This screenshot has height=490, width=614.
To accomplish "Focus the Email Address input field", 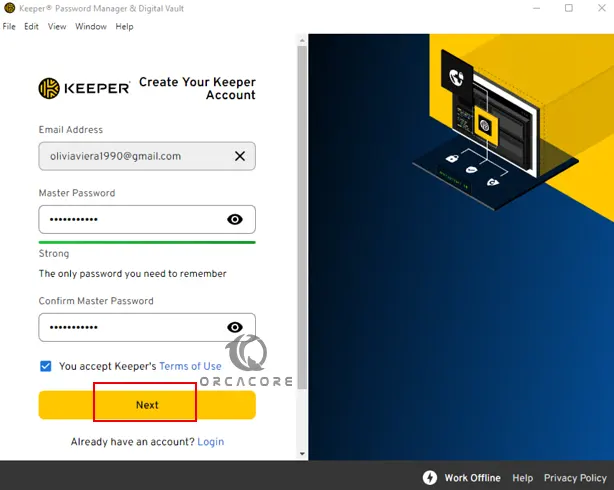I will click(147, 156).
